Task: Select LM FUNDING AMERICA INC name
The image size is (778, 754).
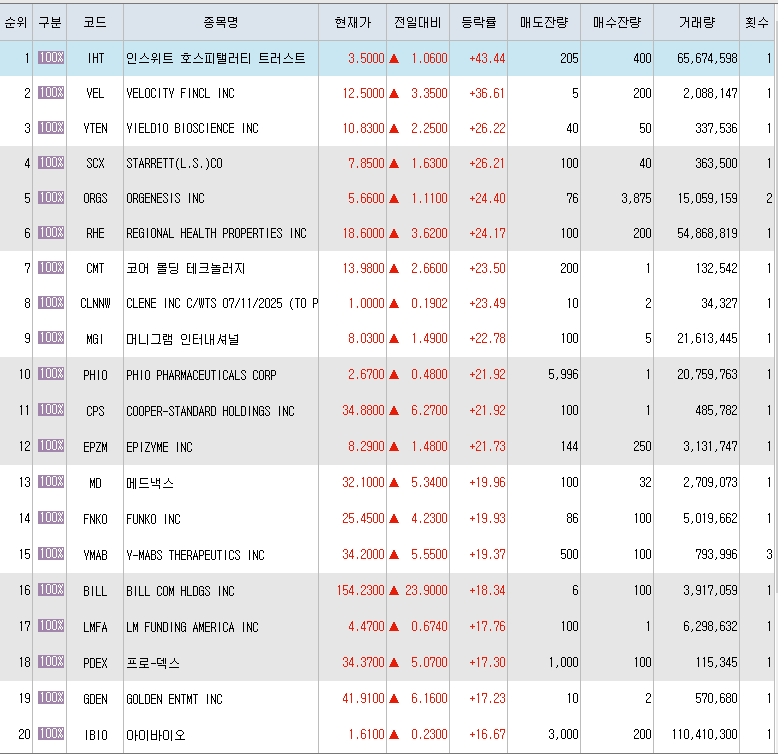Action: pyautogui.click(x=192, y=627)
